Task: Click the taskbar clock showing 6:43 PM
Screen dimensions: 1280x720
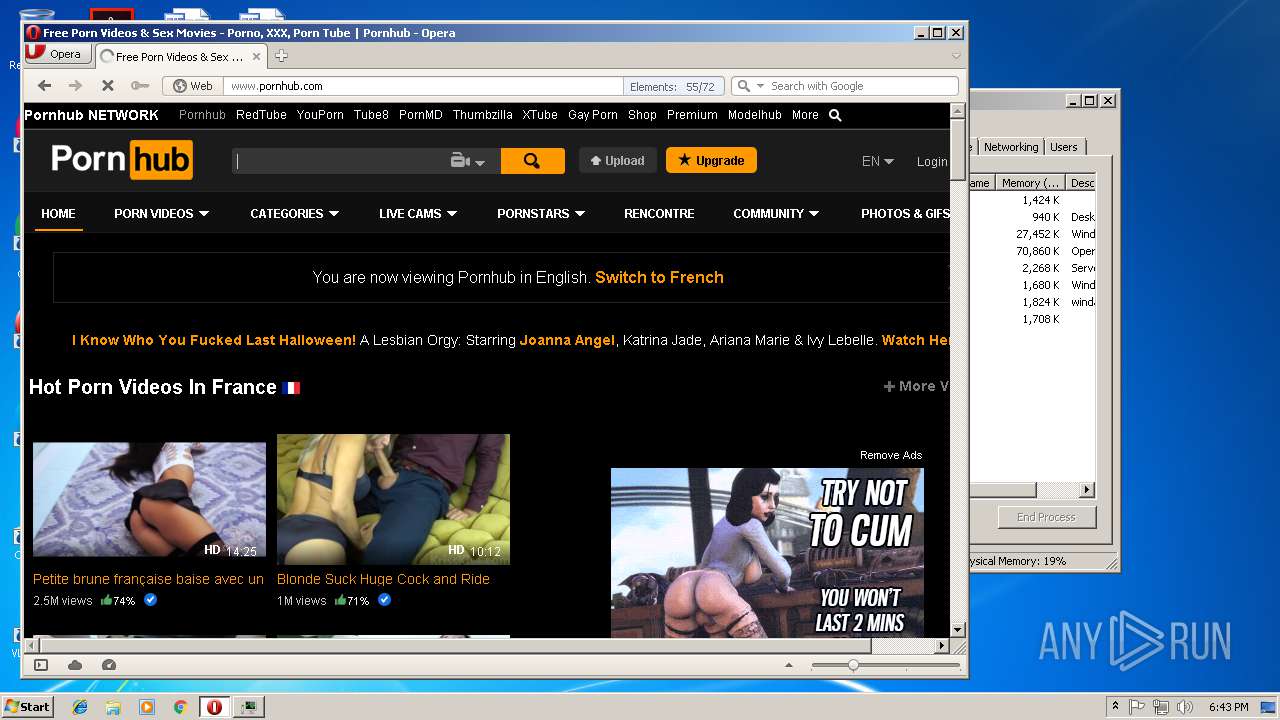Action: pyautogui.click(x=1228, y=707)
